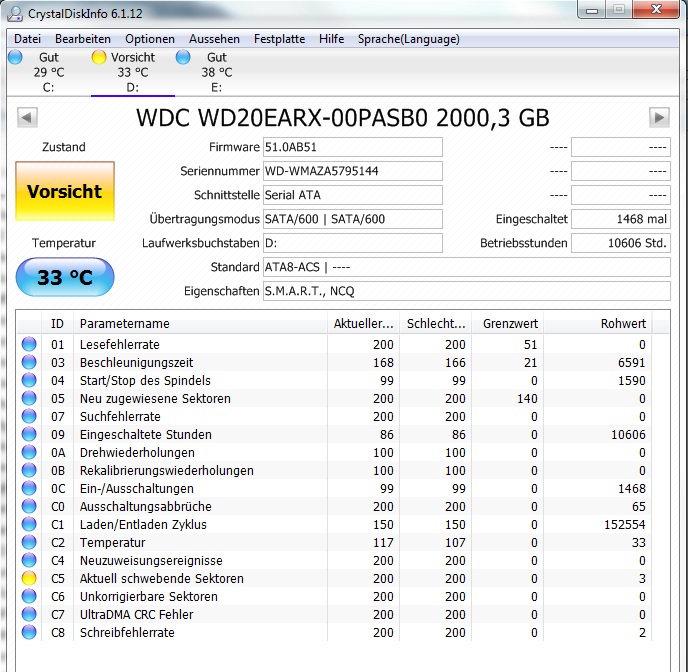
Task: Select Laden/Entladen Zyklus raw value 152554
Action: [x=625, y=525]
